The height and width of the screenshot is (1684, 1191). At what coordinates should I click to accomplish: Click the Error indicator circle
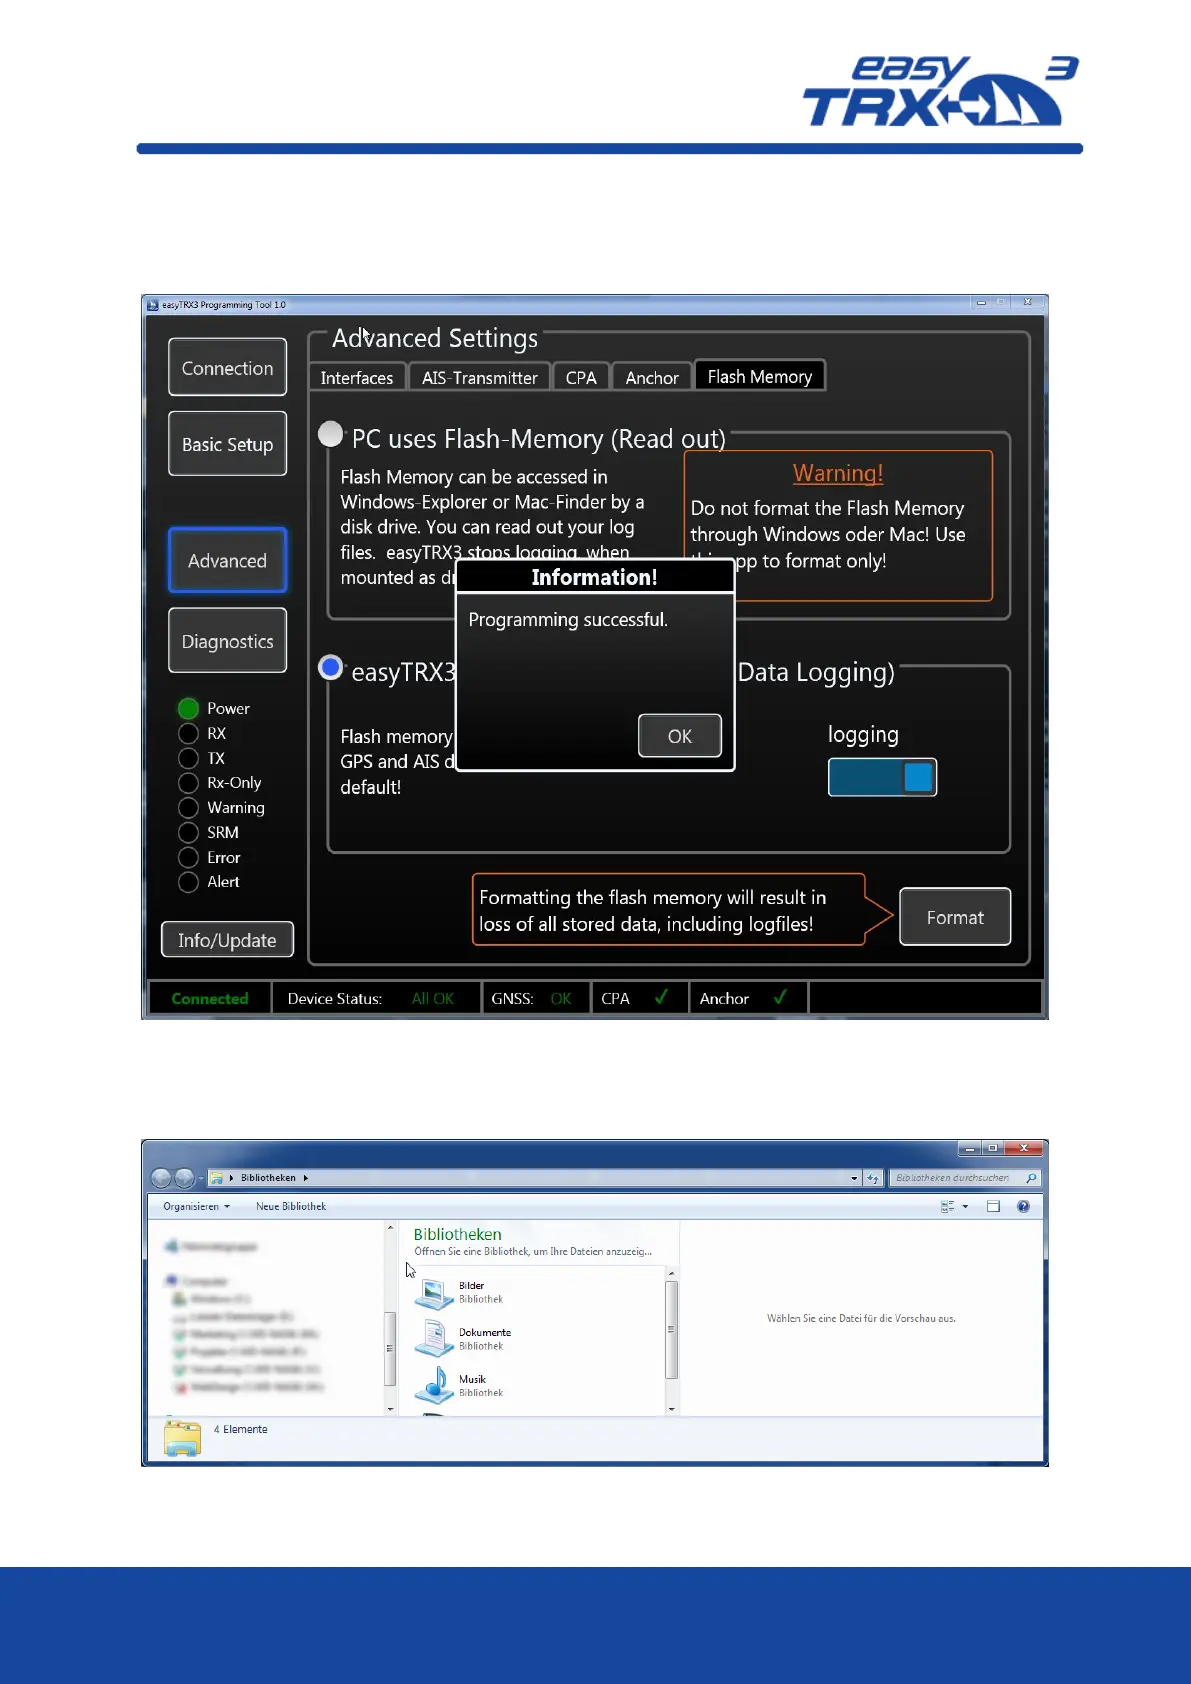point(188,857)
